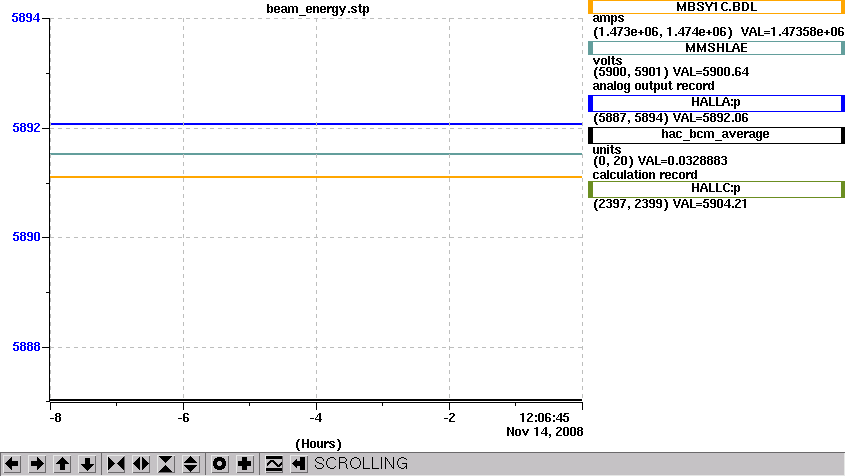
Task: Click the (Hours) axis caption
Action: coord(318,444)
